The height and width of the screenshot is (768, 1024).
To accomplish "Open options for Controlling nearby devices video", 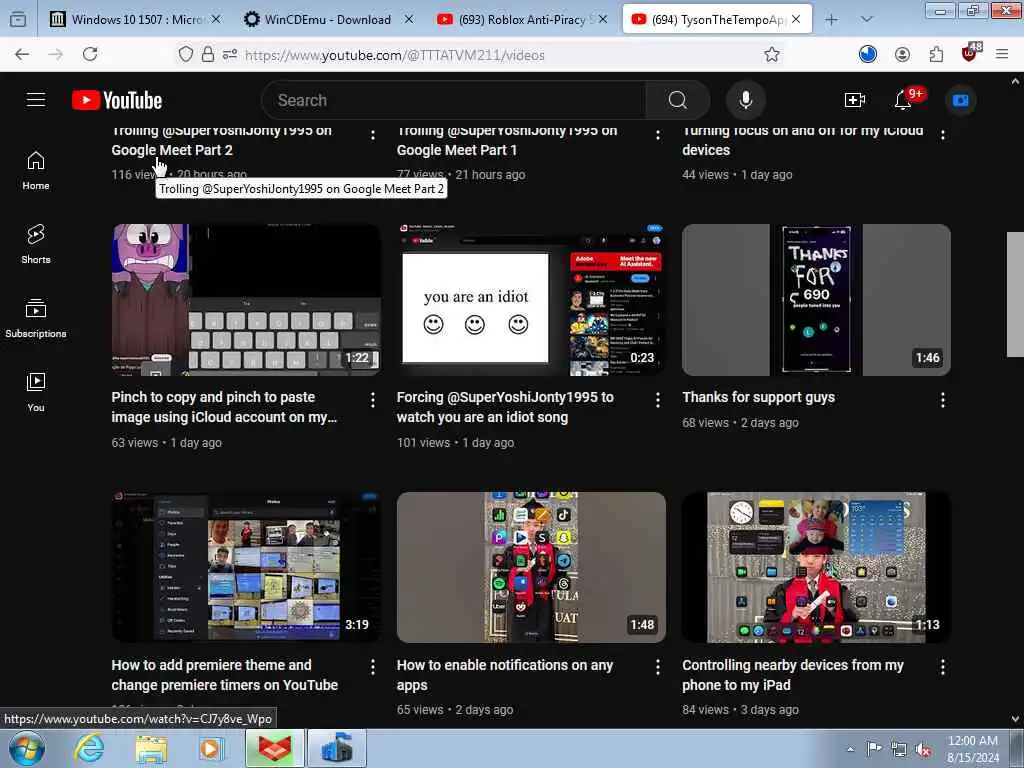I will click(x=942, y=667).
